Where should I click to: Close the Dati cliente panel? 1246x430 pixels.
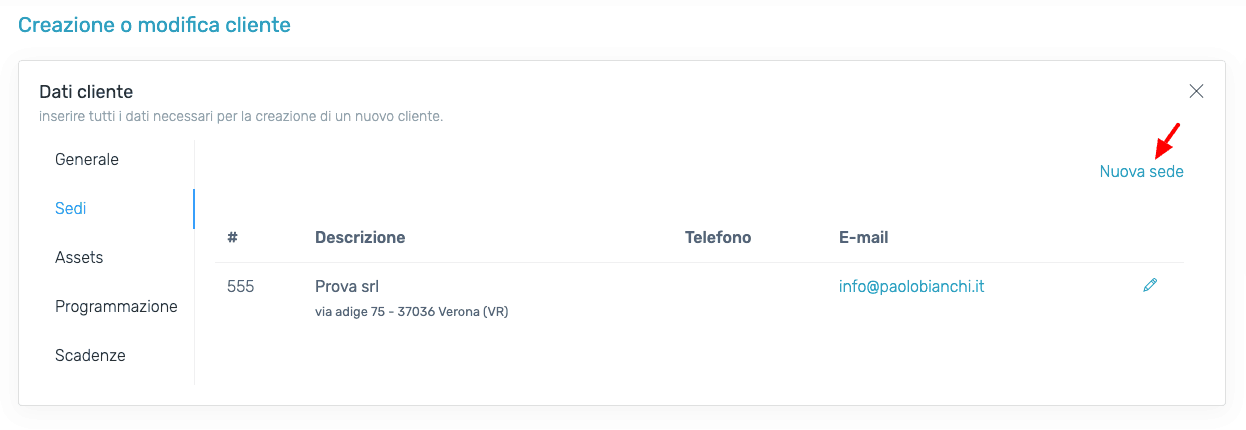[x=1196, y=91]
